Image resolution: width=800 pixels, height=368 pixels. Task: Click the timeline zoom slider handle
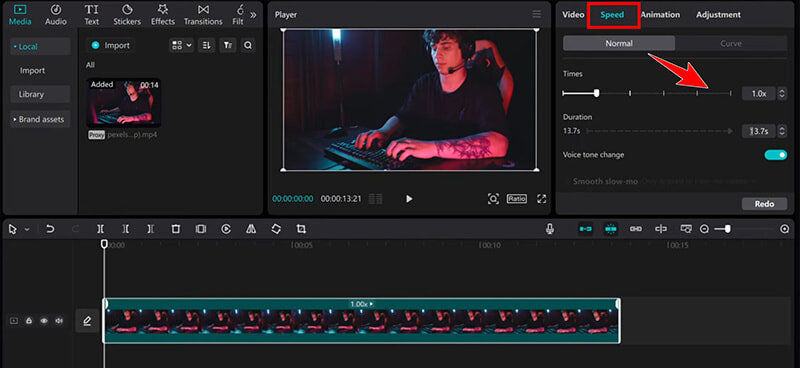point(728,229)
